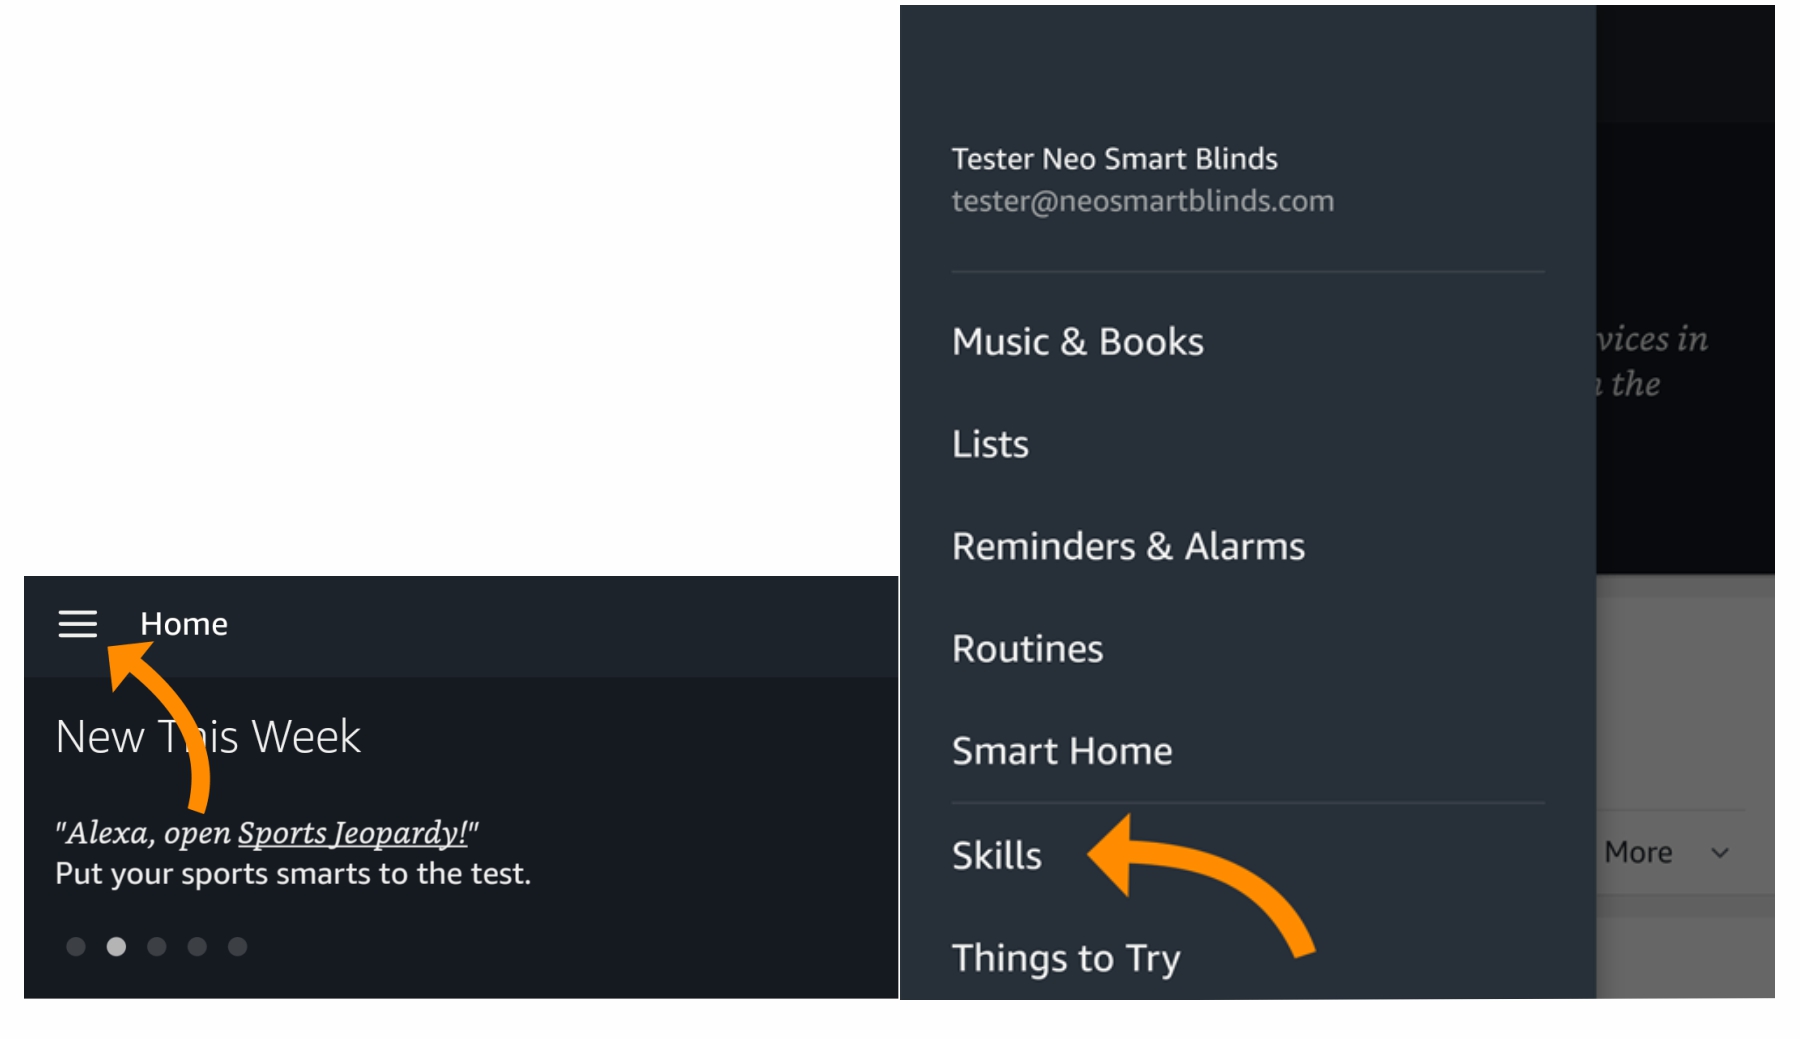Open Music & Books from menu
This screenshot has height=1039, width=1800.
coord(1077,342)
